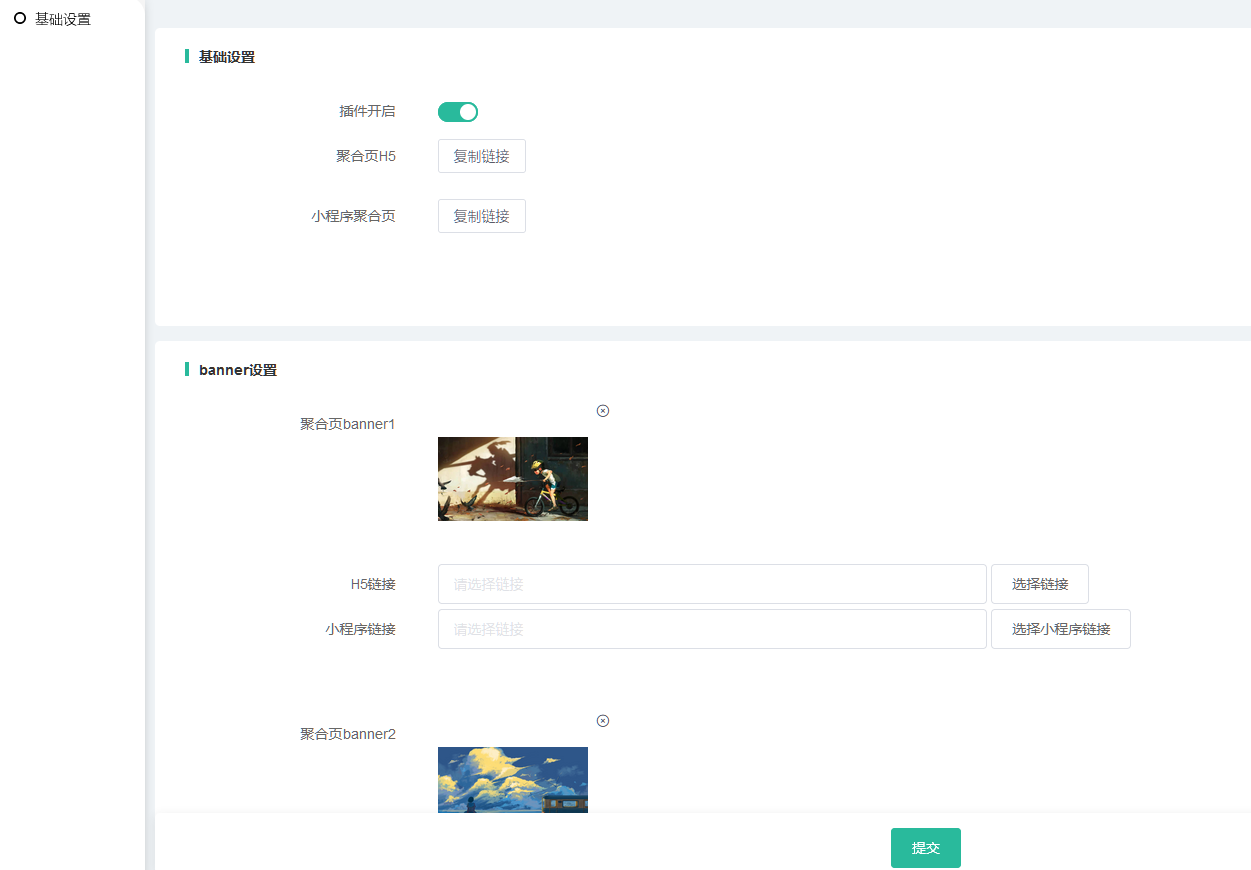The width and height of the screenshot is (1251, 870).
Task: Remove the 聚合页banner1 image with its delete icon
Action: [603, 411]
